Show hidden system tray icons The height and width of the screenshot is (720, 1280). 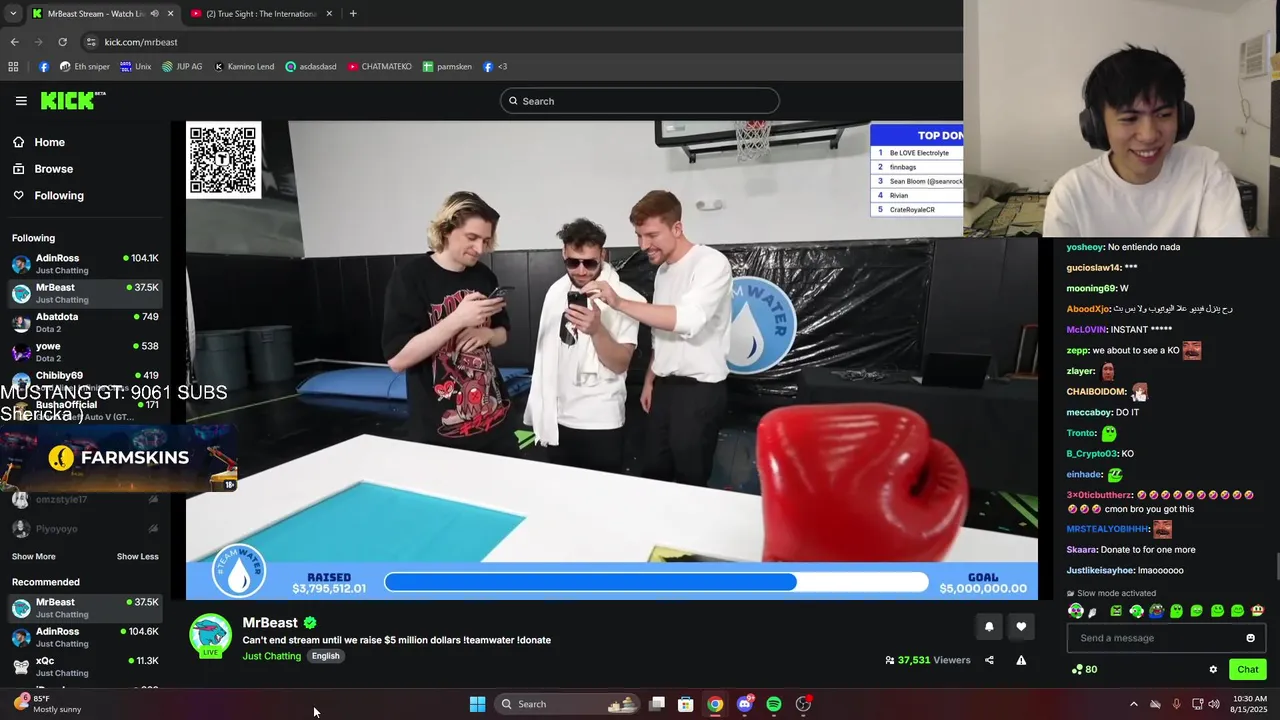click(1133, 704)
